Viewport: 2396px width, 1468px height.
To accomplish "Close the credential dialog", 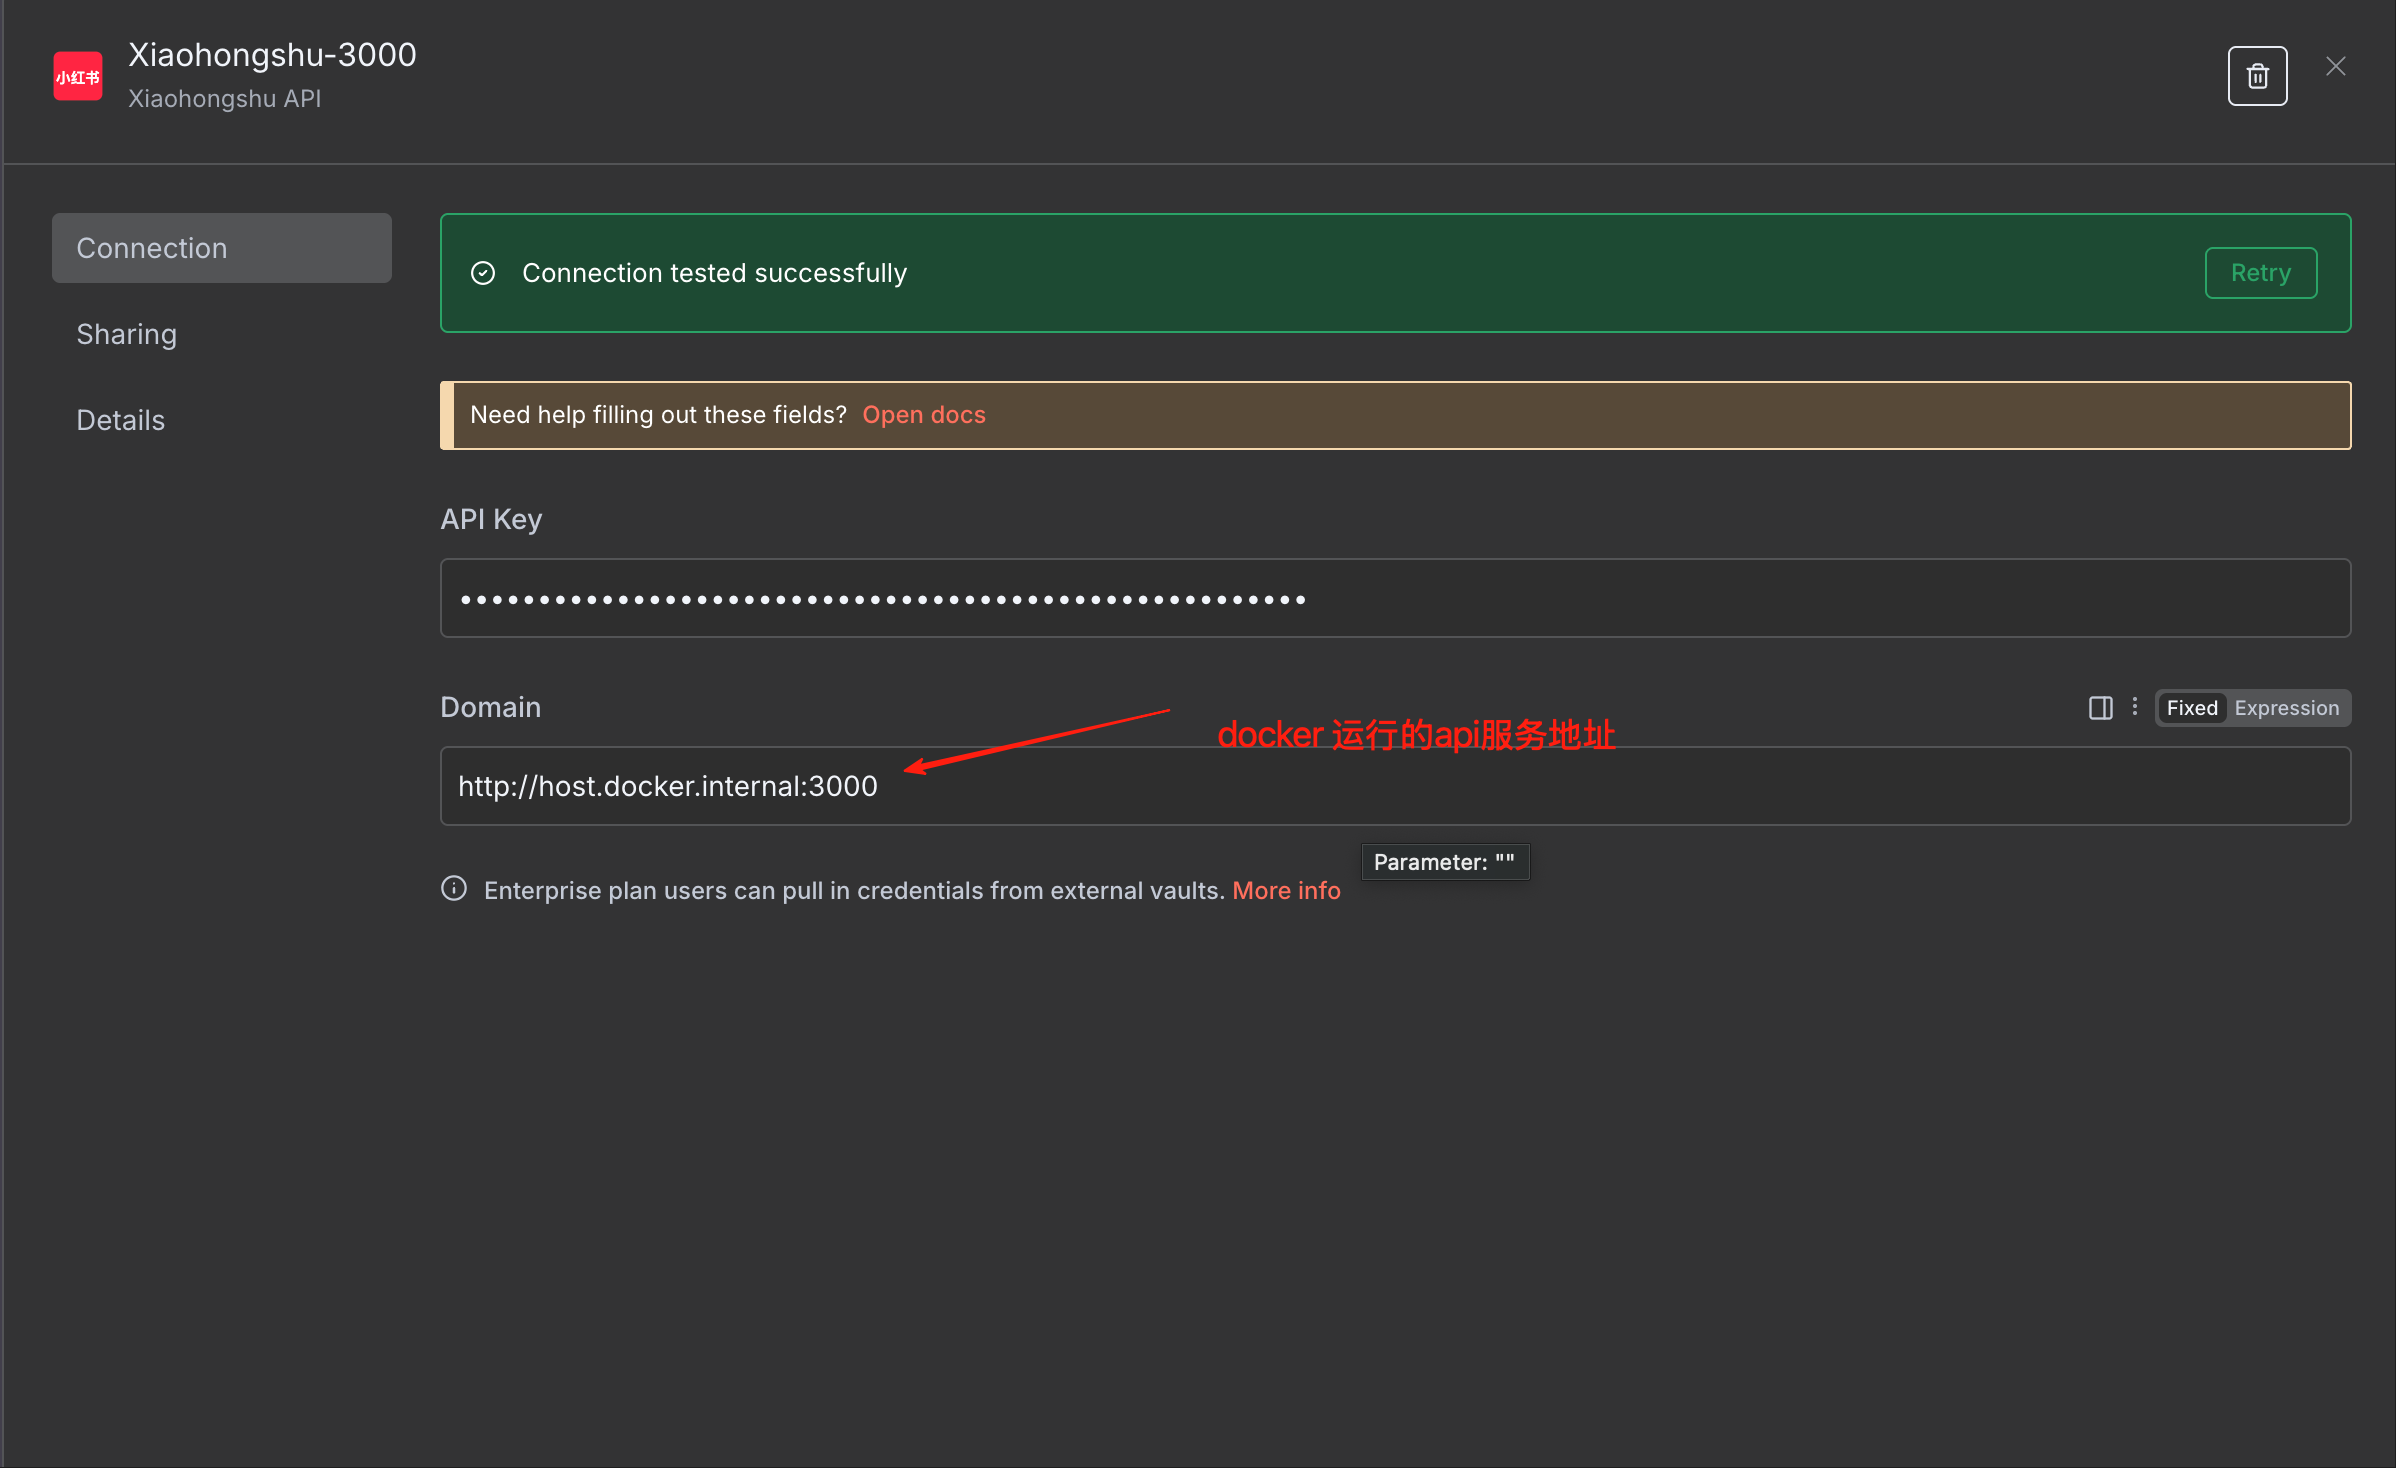I will tap(2336, 67).
